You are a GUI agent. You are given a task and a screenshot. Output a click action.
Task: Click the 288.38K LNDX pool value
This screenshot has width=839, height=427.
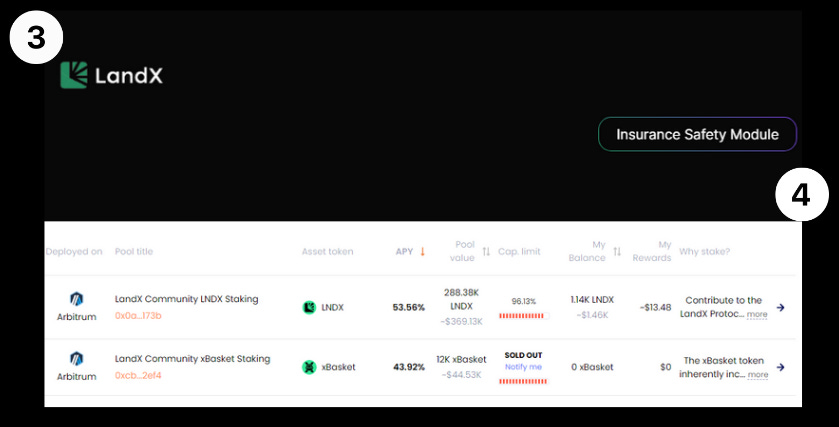(x=461, y=299)
